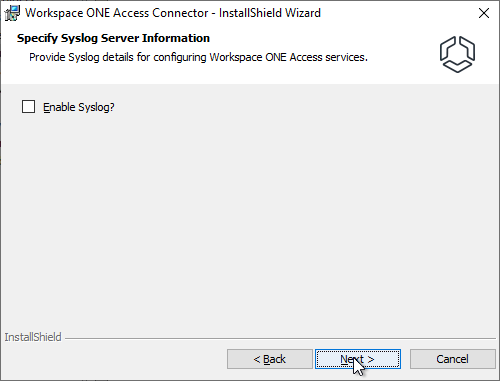Click the Workspace ONE Access Connector title text
The width and height of the screenshot is (500, 381).
point(117,13)
